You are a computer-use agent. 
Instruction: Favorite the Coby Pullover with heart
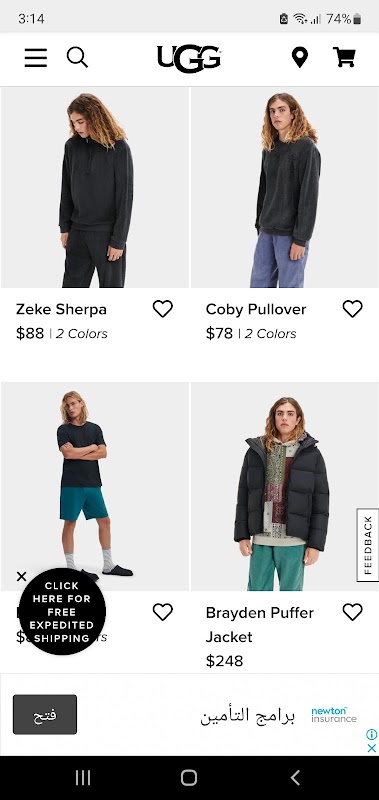click(x=352, y=309)
